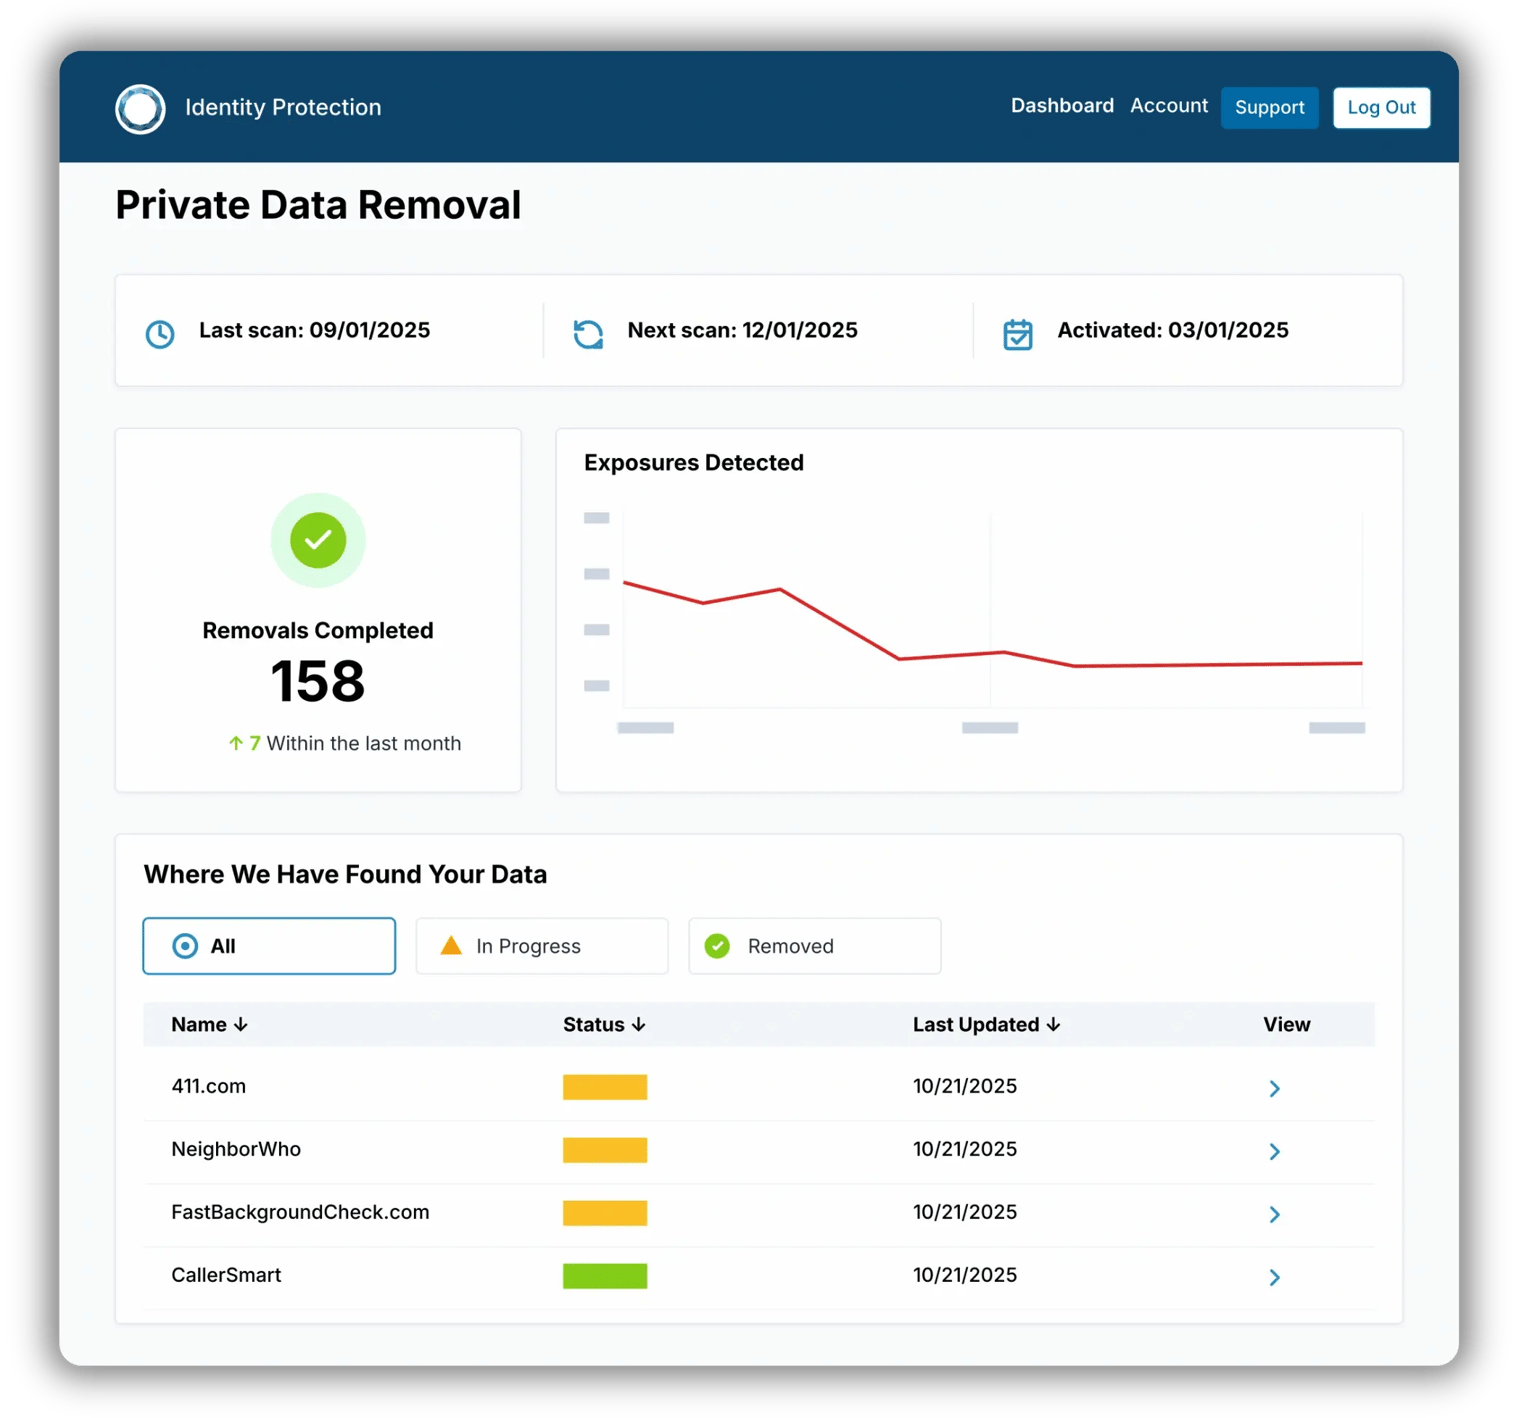
Task: Click the clock icon beside Last scan
Action: [x=160, y=333]
